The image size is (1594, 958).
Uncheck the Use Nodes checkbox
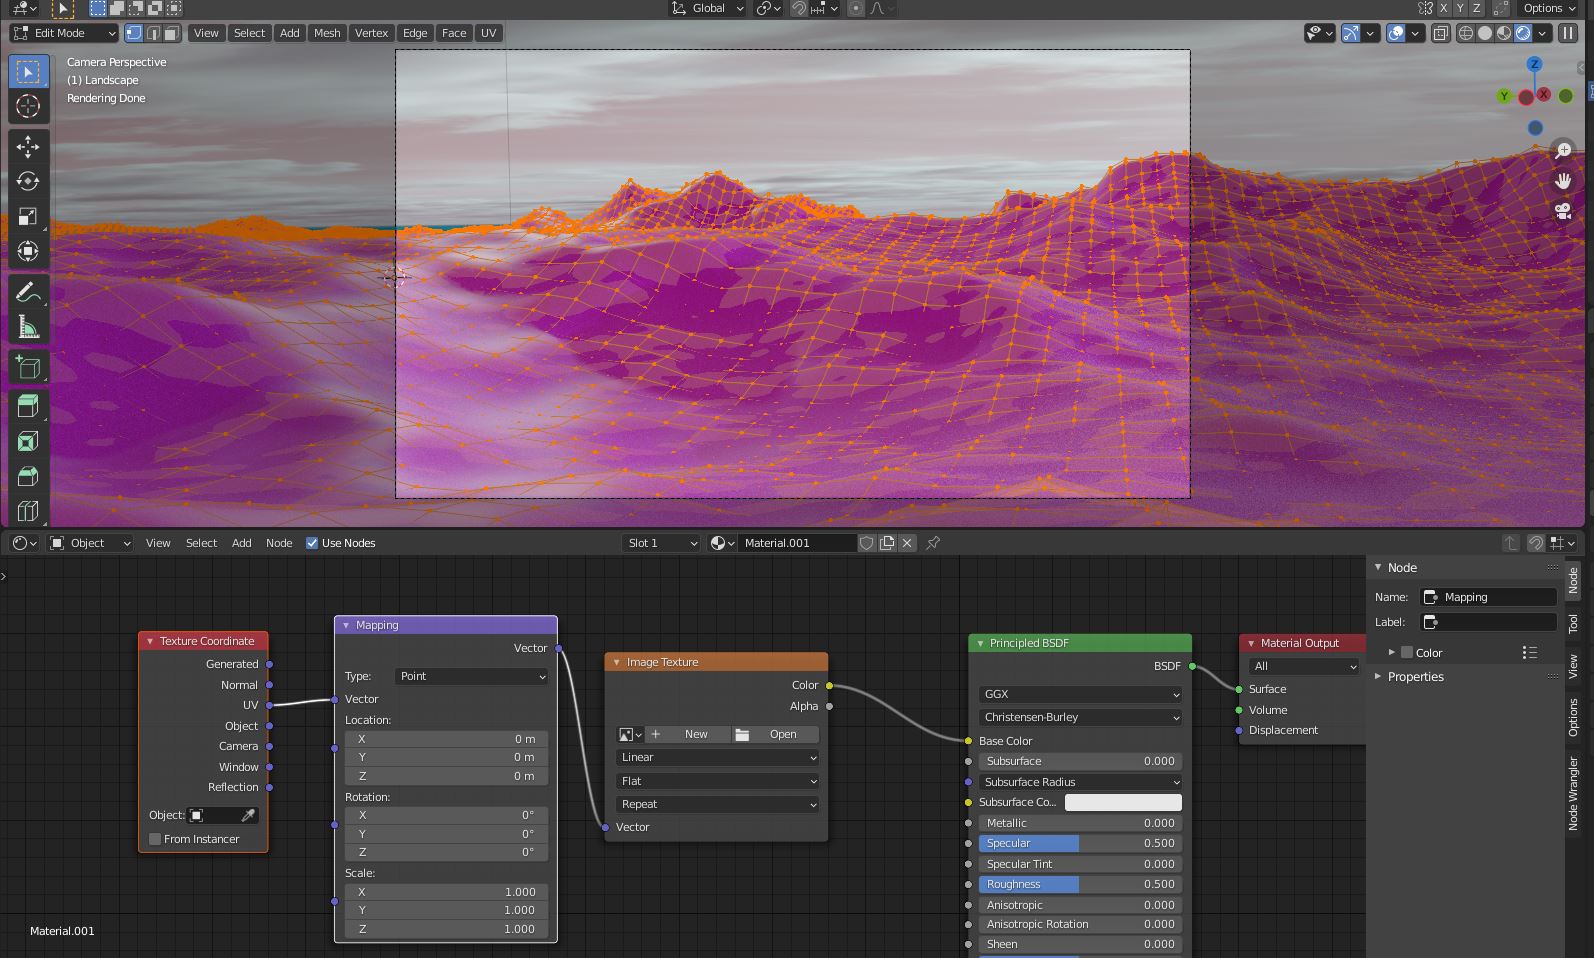(x=312, y=543)
